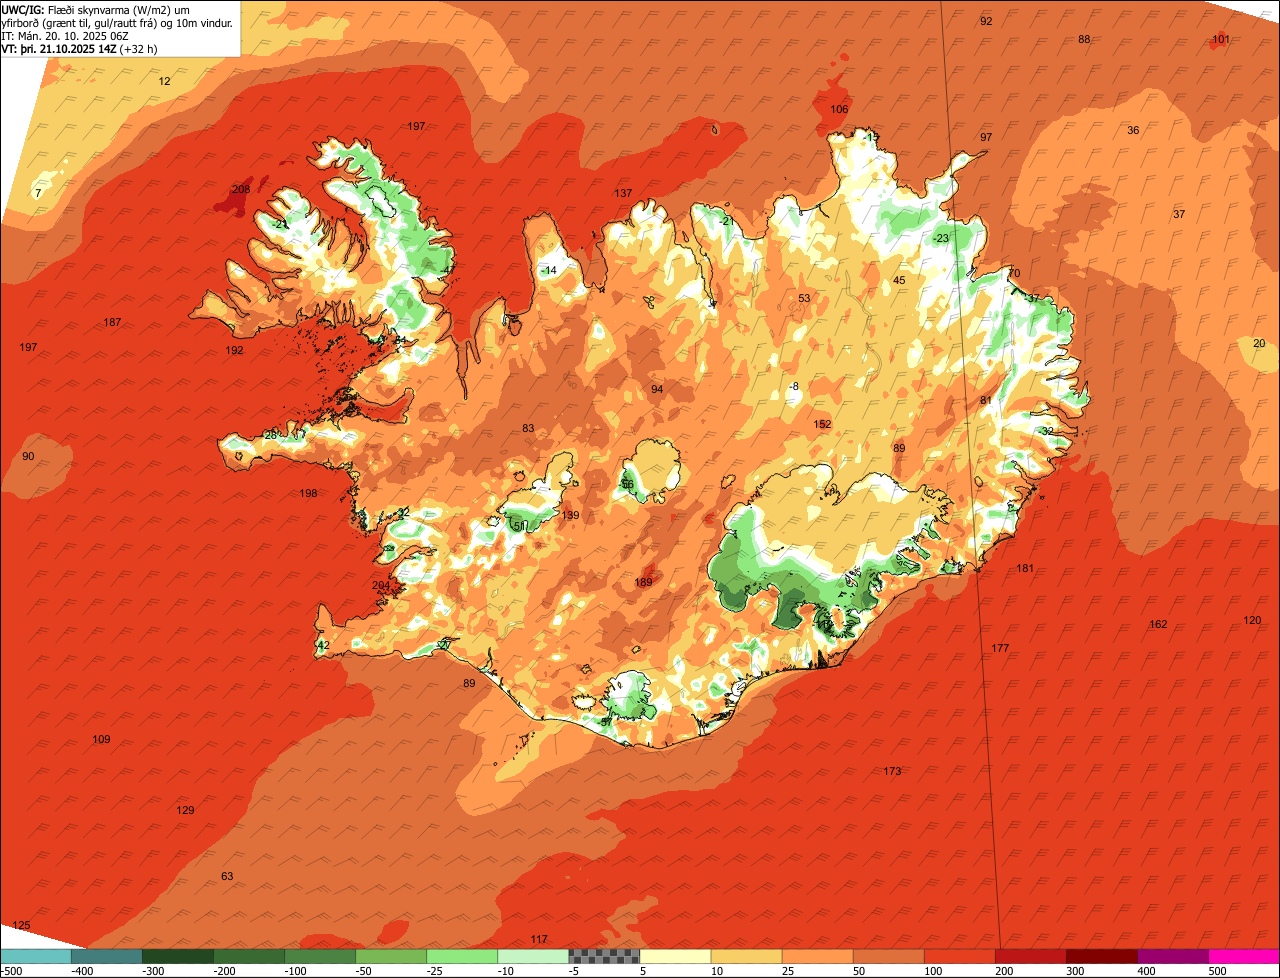Click the ocean value 109
1280x978 pixels.
101,739
